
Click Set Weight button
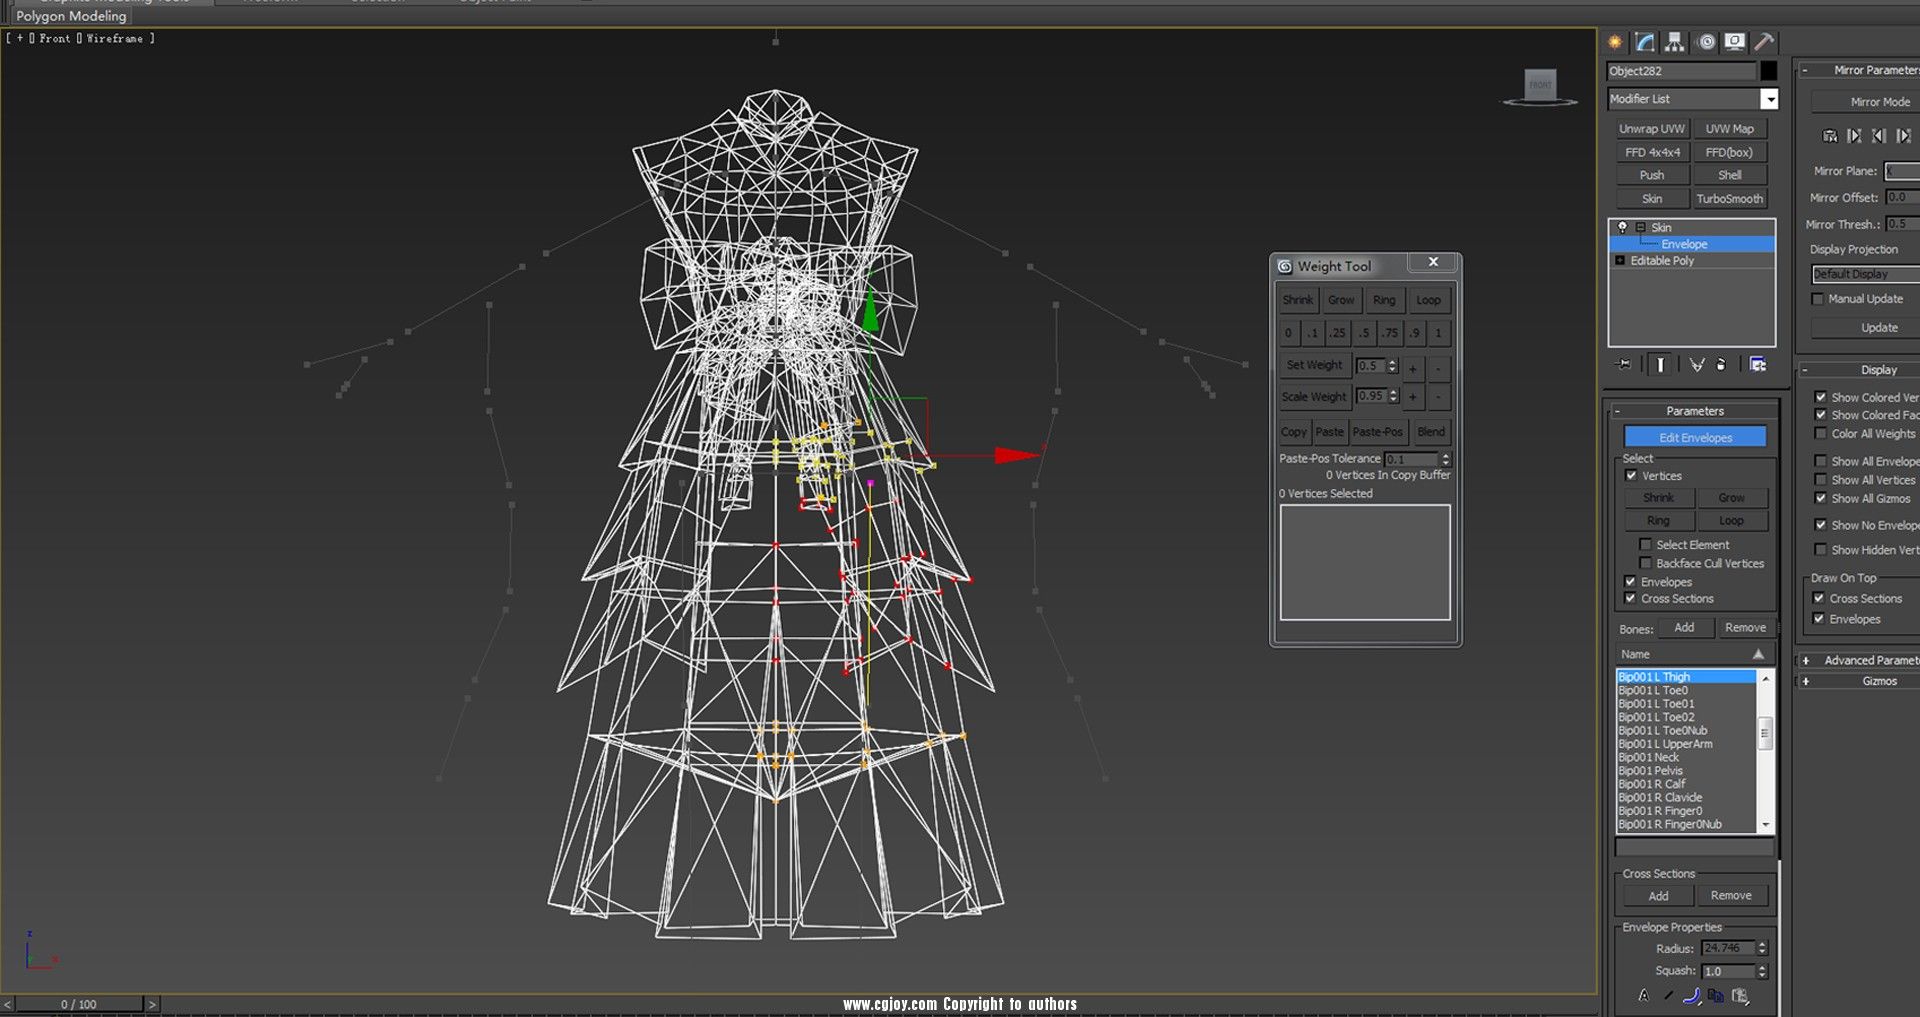point(1314,365)
